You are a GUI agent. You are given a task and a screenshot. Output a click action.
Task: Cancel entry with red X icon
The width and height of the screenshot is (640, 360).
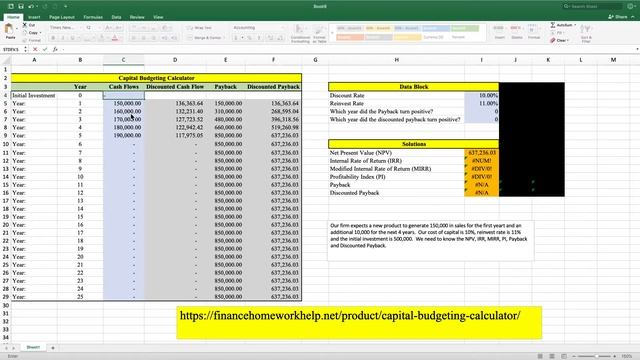tap(35, 49)
